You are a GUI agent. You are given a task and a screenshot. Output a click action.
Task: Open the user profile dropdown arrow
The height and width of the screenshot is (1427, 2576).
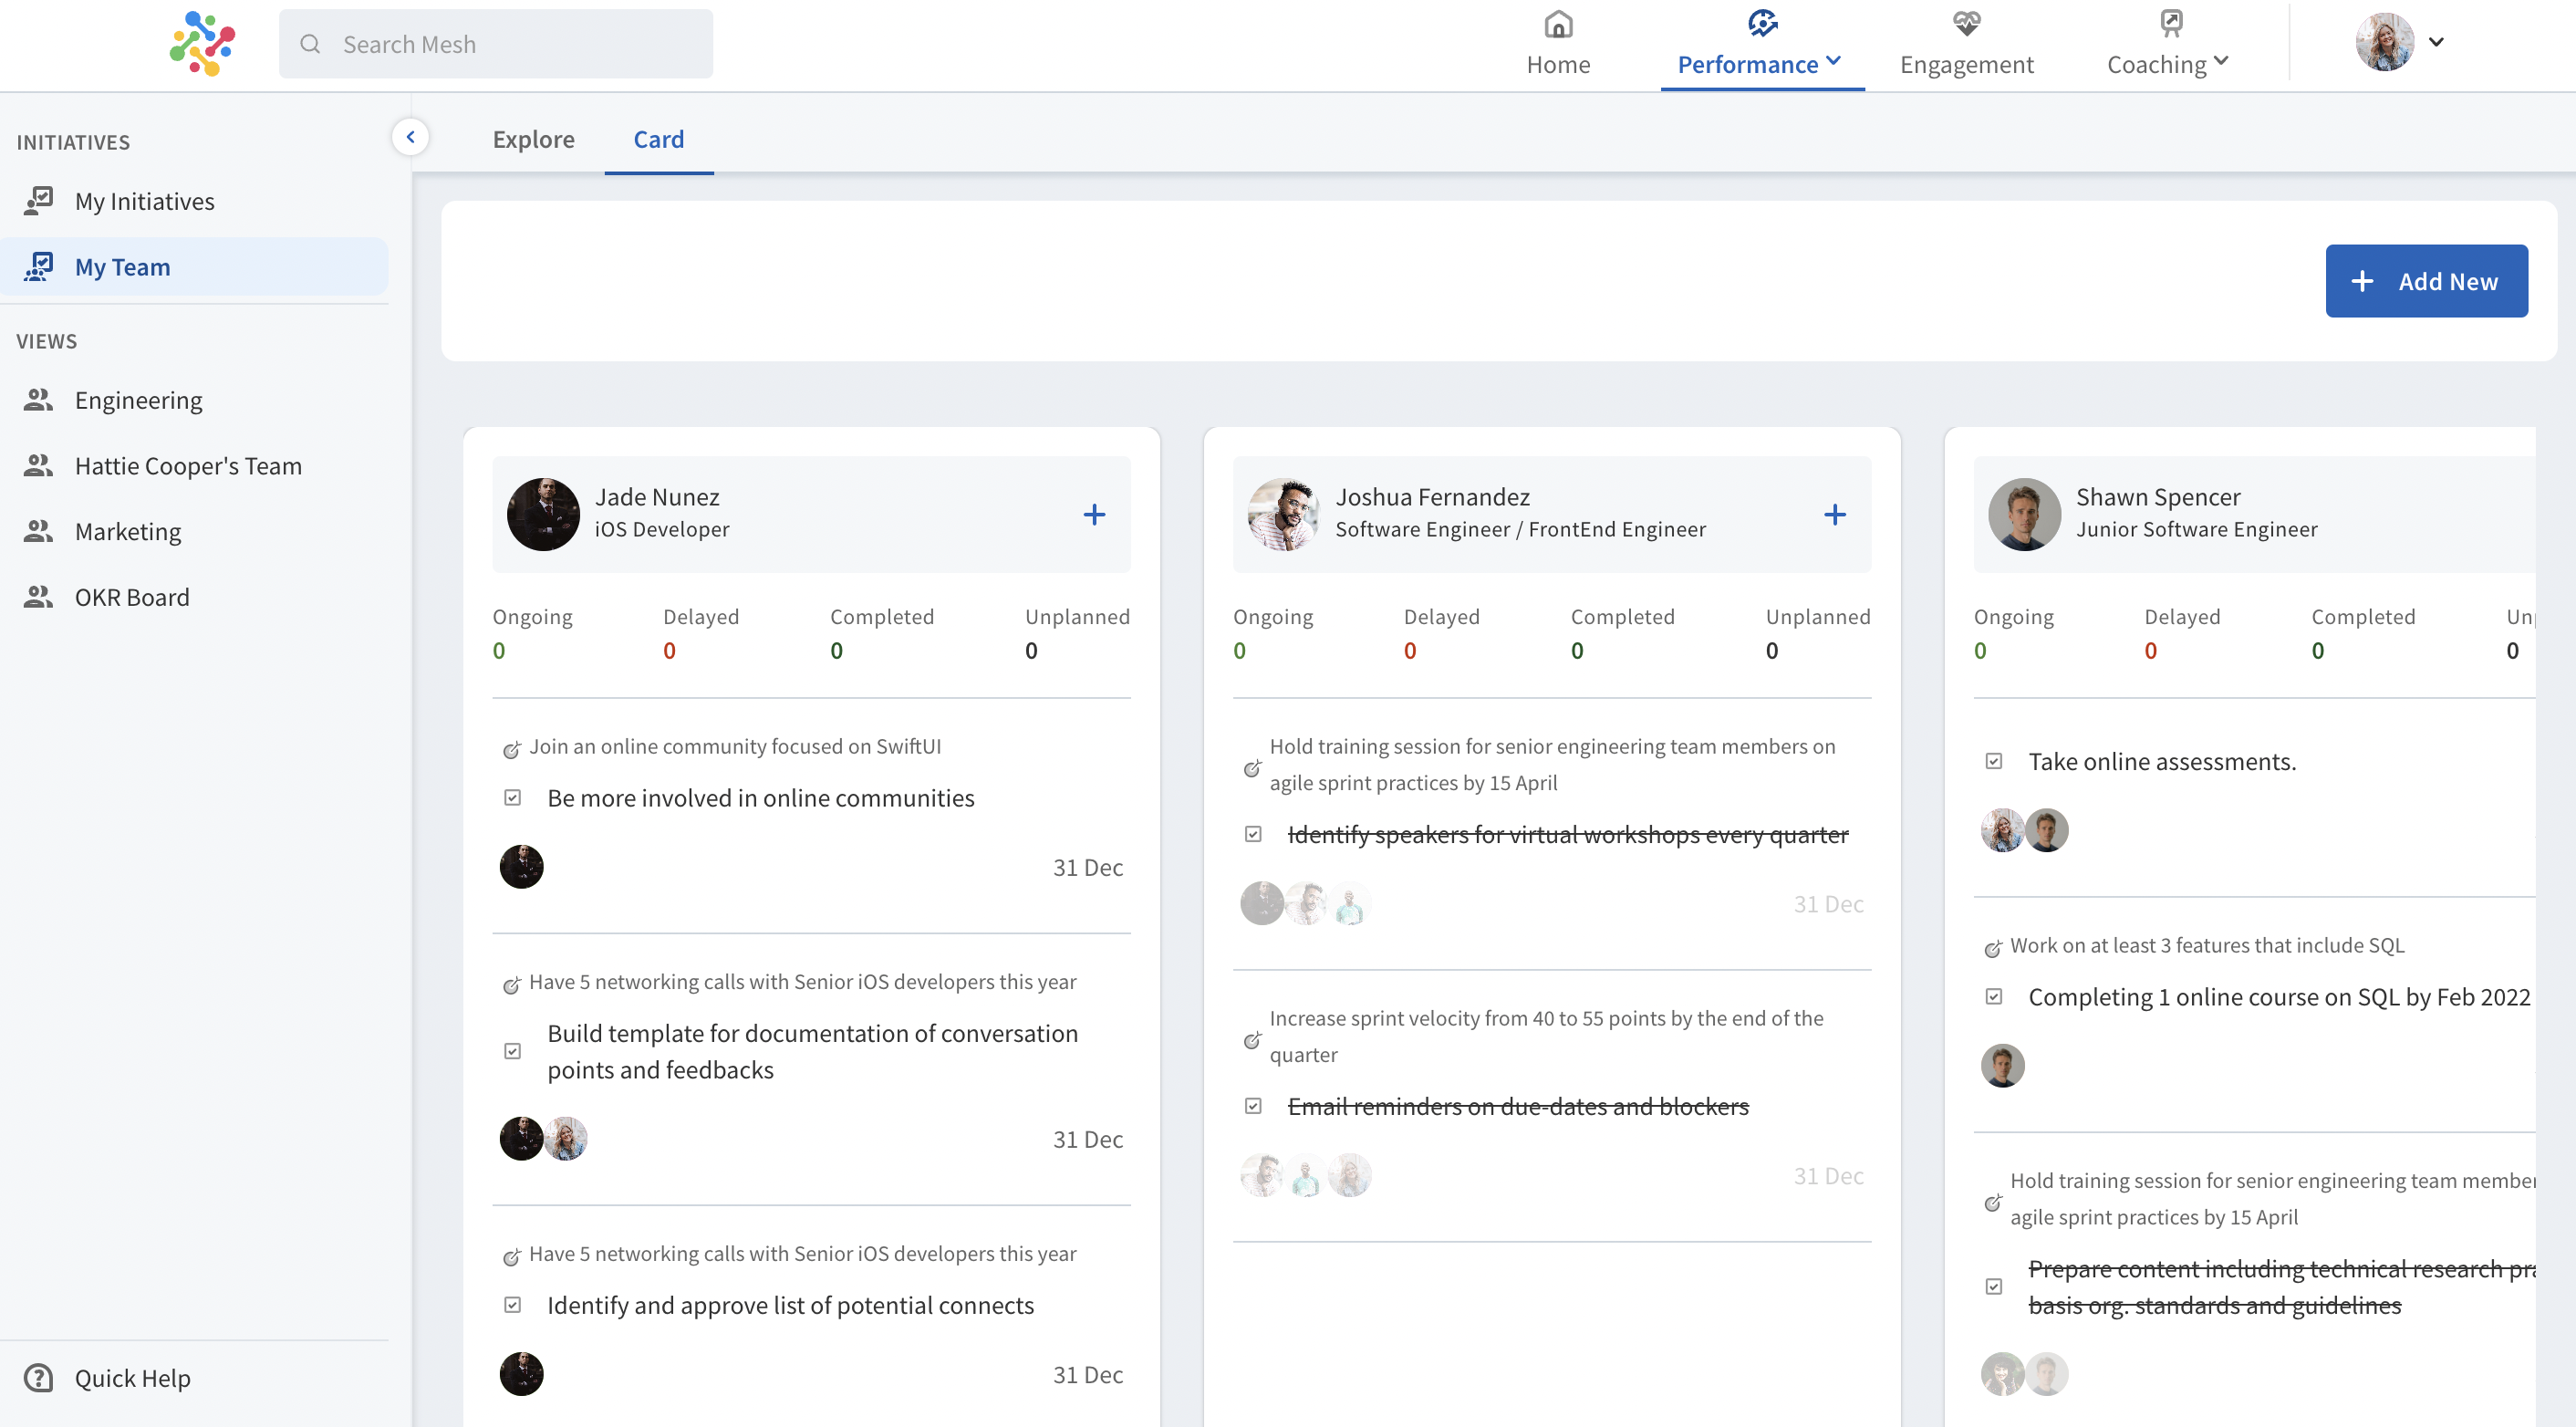[x=2437, y=42]
